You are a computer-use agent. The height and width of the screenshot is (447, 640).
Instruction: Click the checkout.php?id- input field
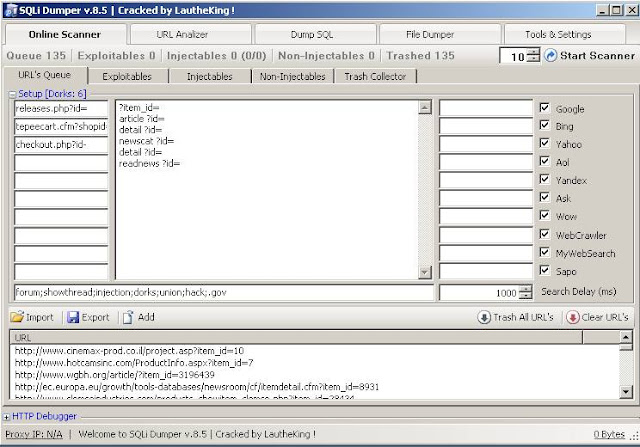tap(61, 145)
